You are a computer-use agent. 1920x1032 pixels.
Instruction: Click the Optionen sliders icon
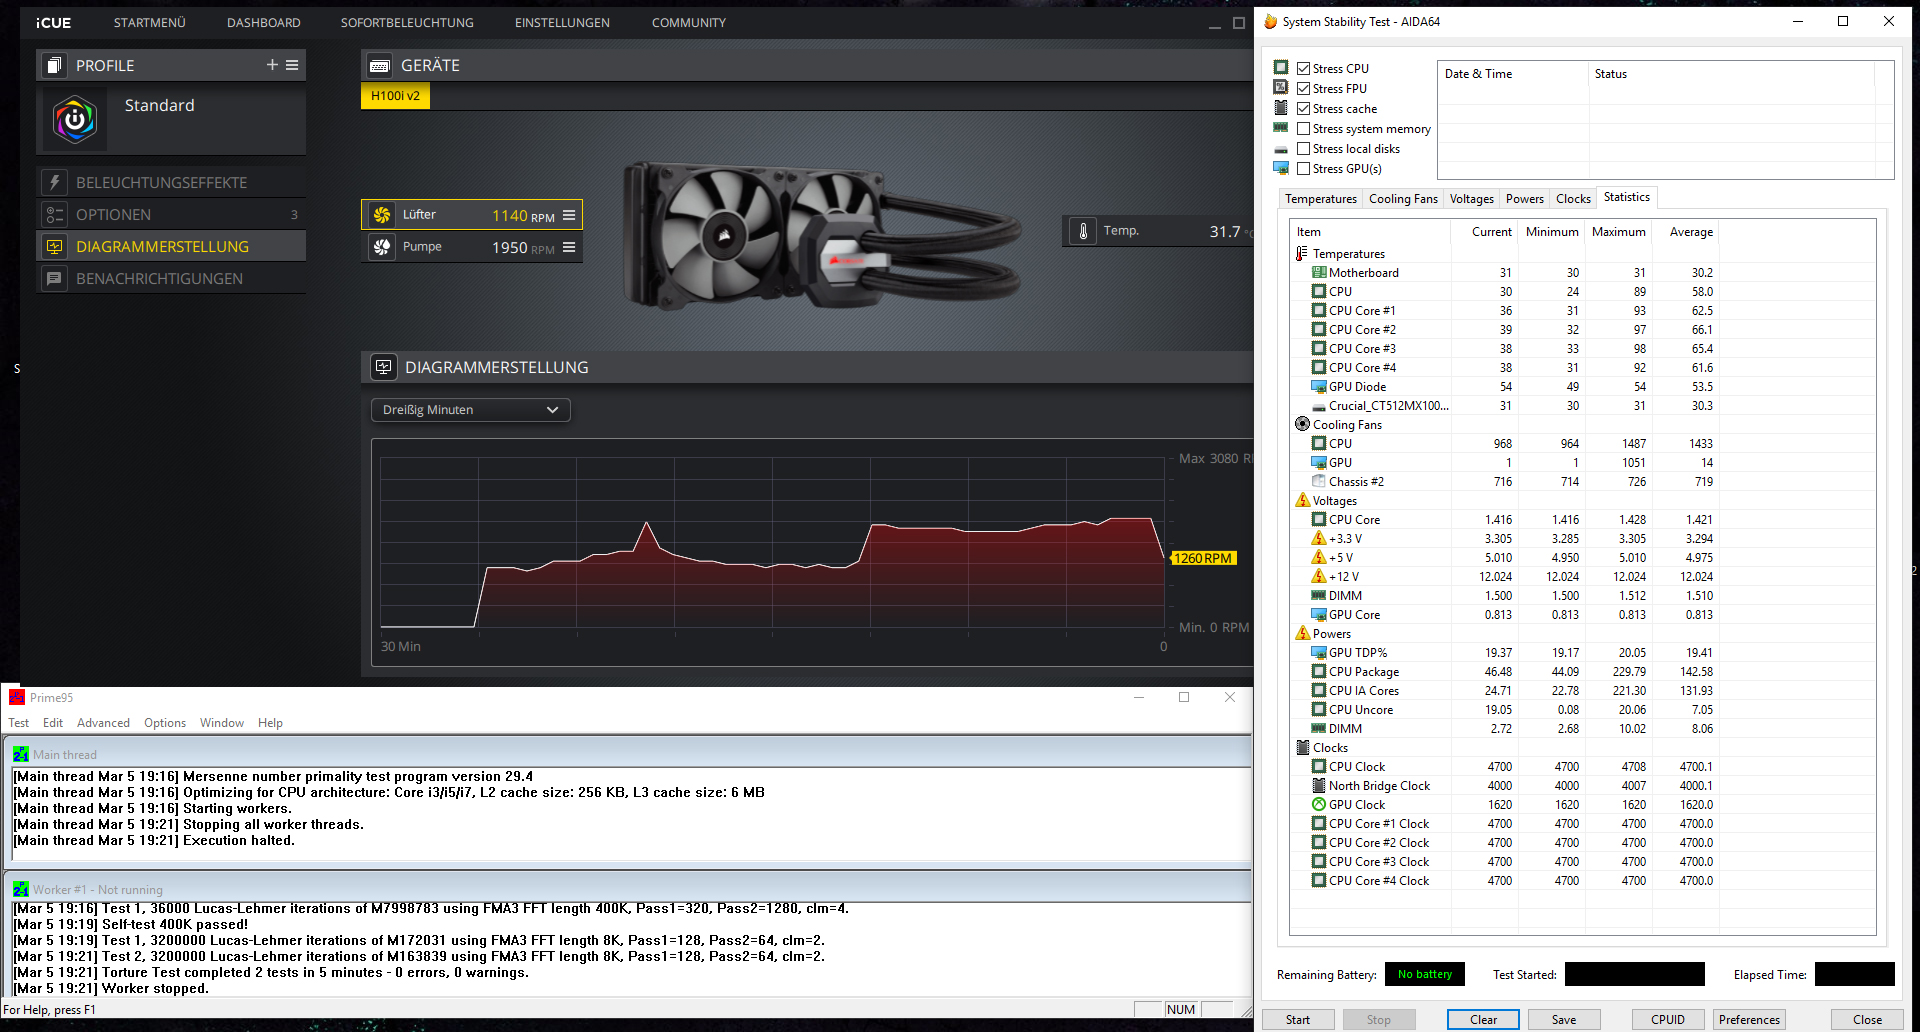(54, 215)
